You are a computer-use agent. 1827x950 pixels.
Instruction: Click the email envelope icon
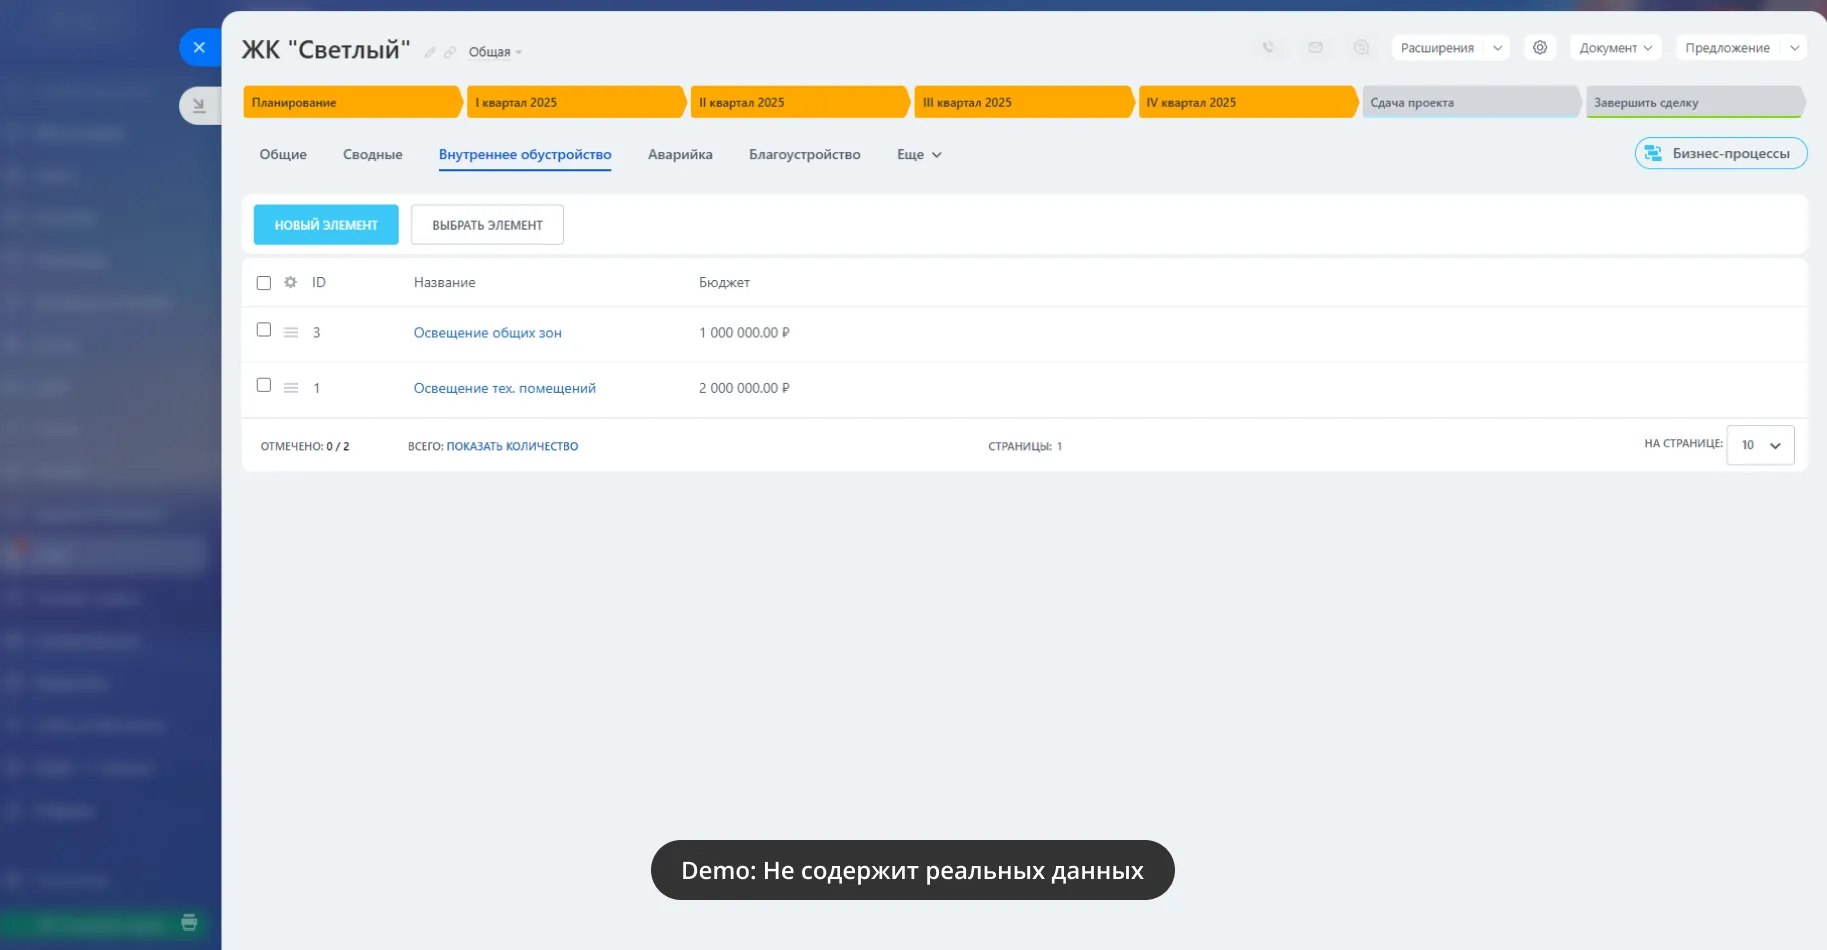coord(1315,47)
